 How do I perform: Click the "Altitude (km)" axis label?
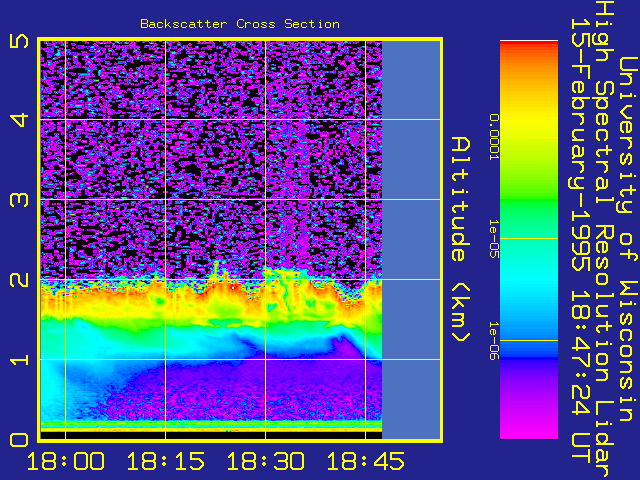tap(461, 240)
